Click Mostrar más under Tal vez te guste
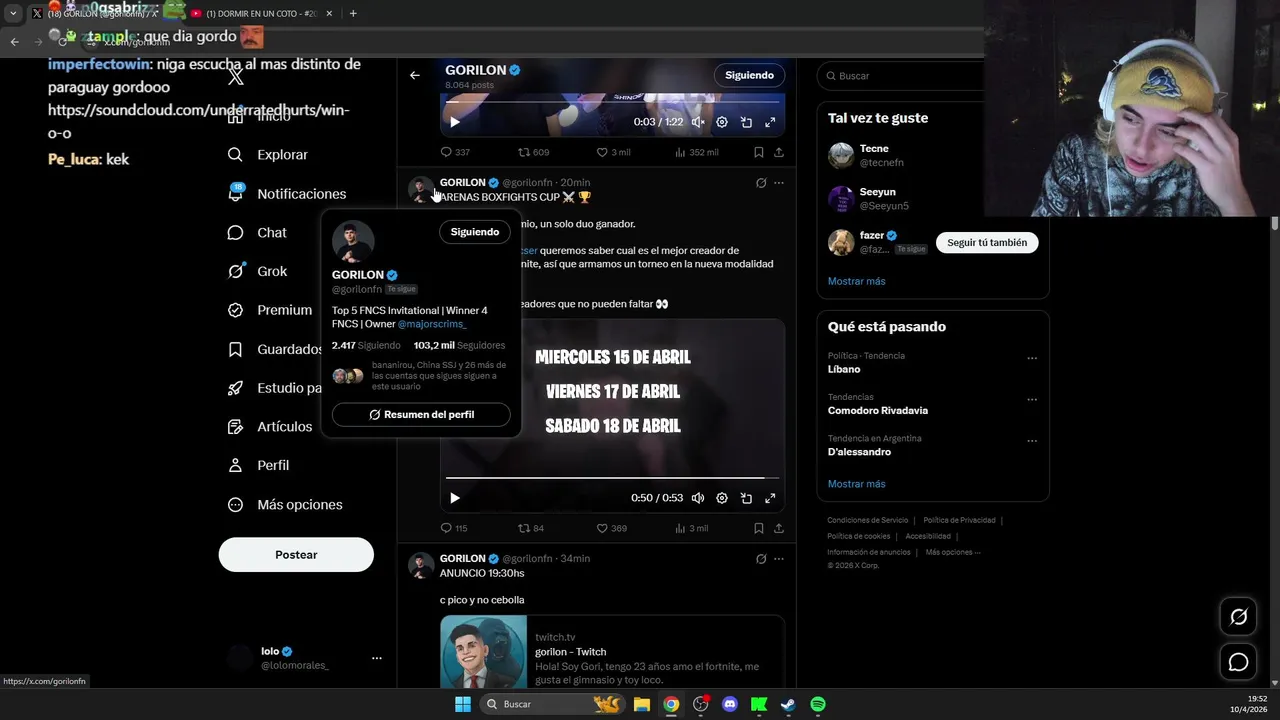 click(856, 281)
